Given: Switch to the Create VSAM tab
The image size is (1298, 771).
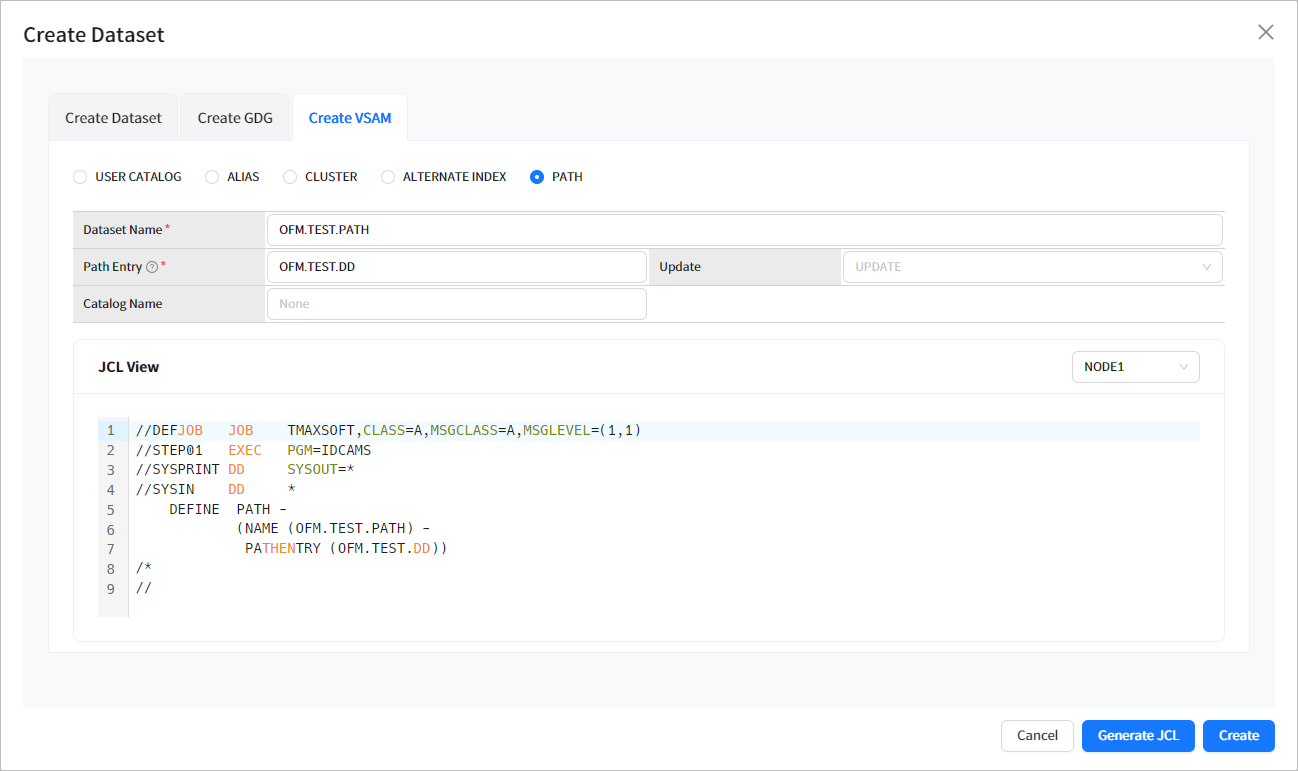Looking at the screenshot, I should (x=349, y=117).
